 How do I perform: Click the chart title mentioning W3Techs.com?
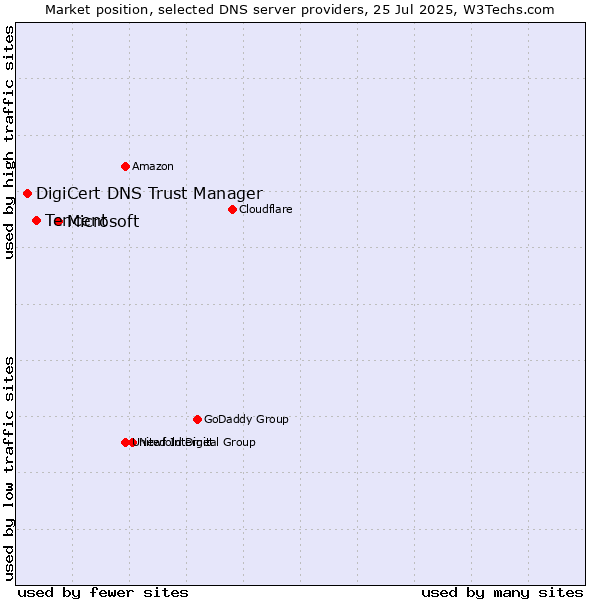(x=300, y=10)
